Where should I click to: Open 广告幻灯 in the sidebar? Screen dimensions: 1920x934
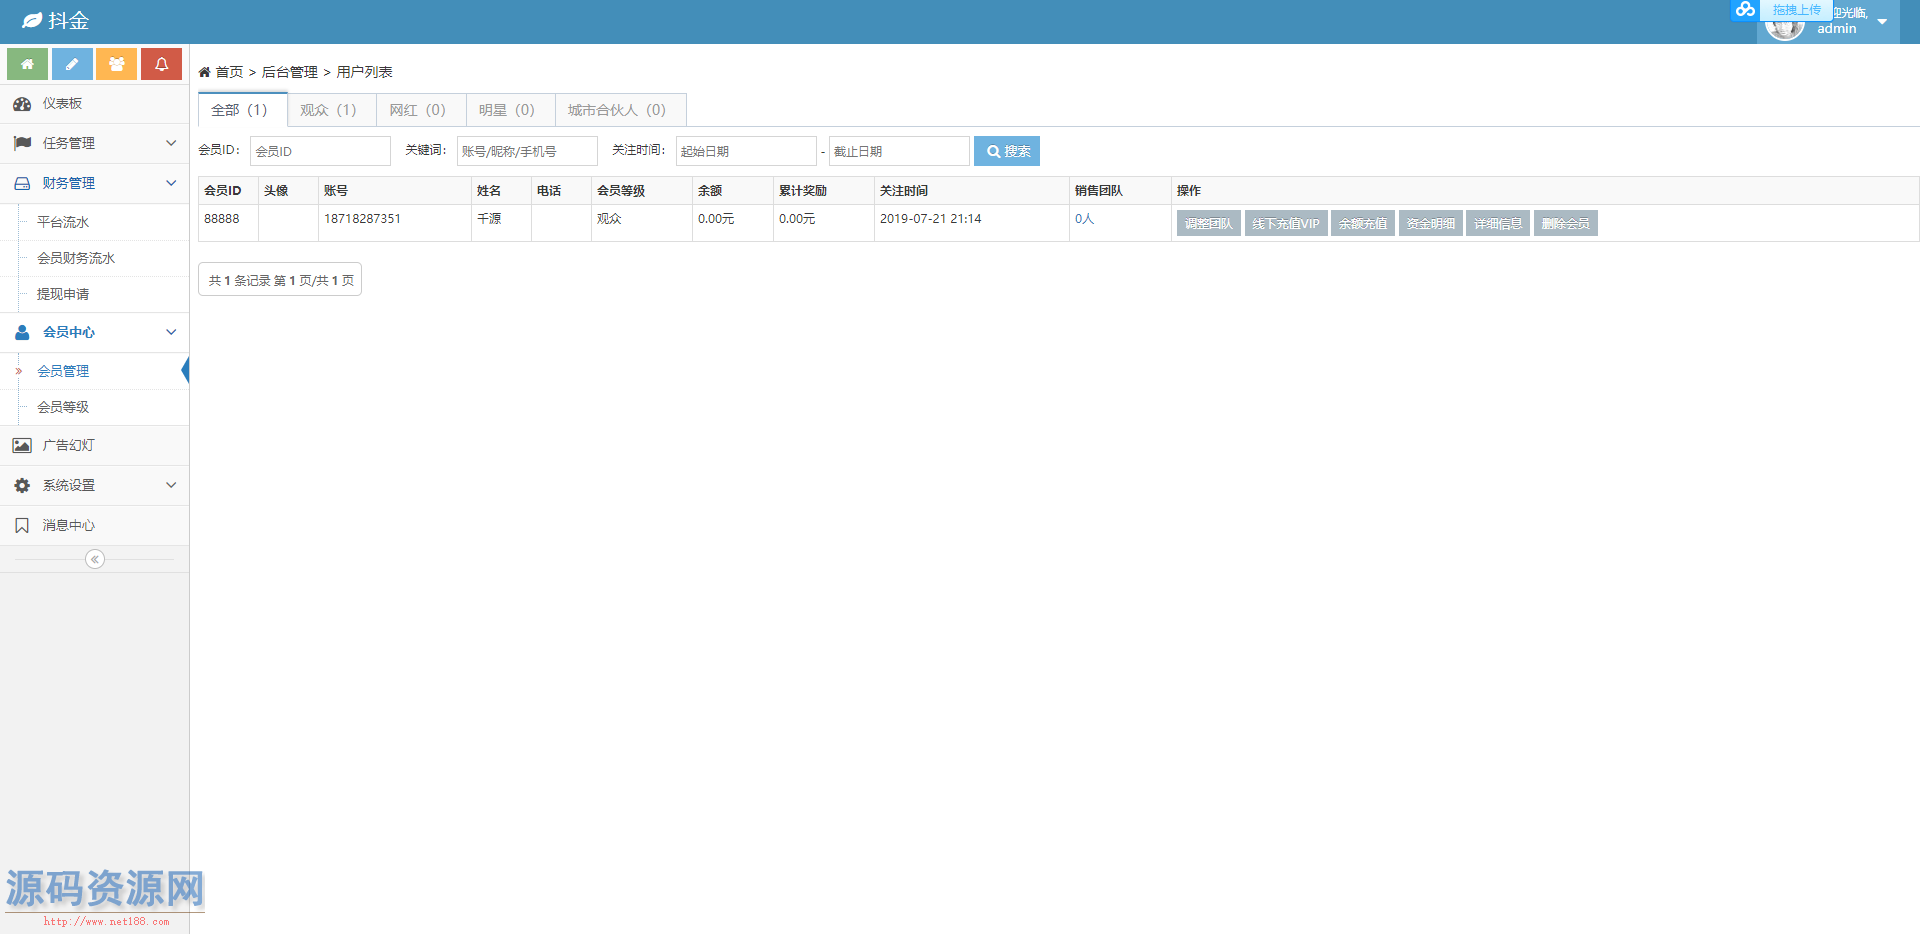tap(68, 445)
